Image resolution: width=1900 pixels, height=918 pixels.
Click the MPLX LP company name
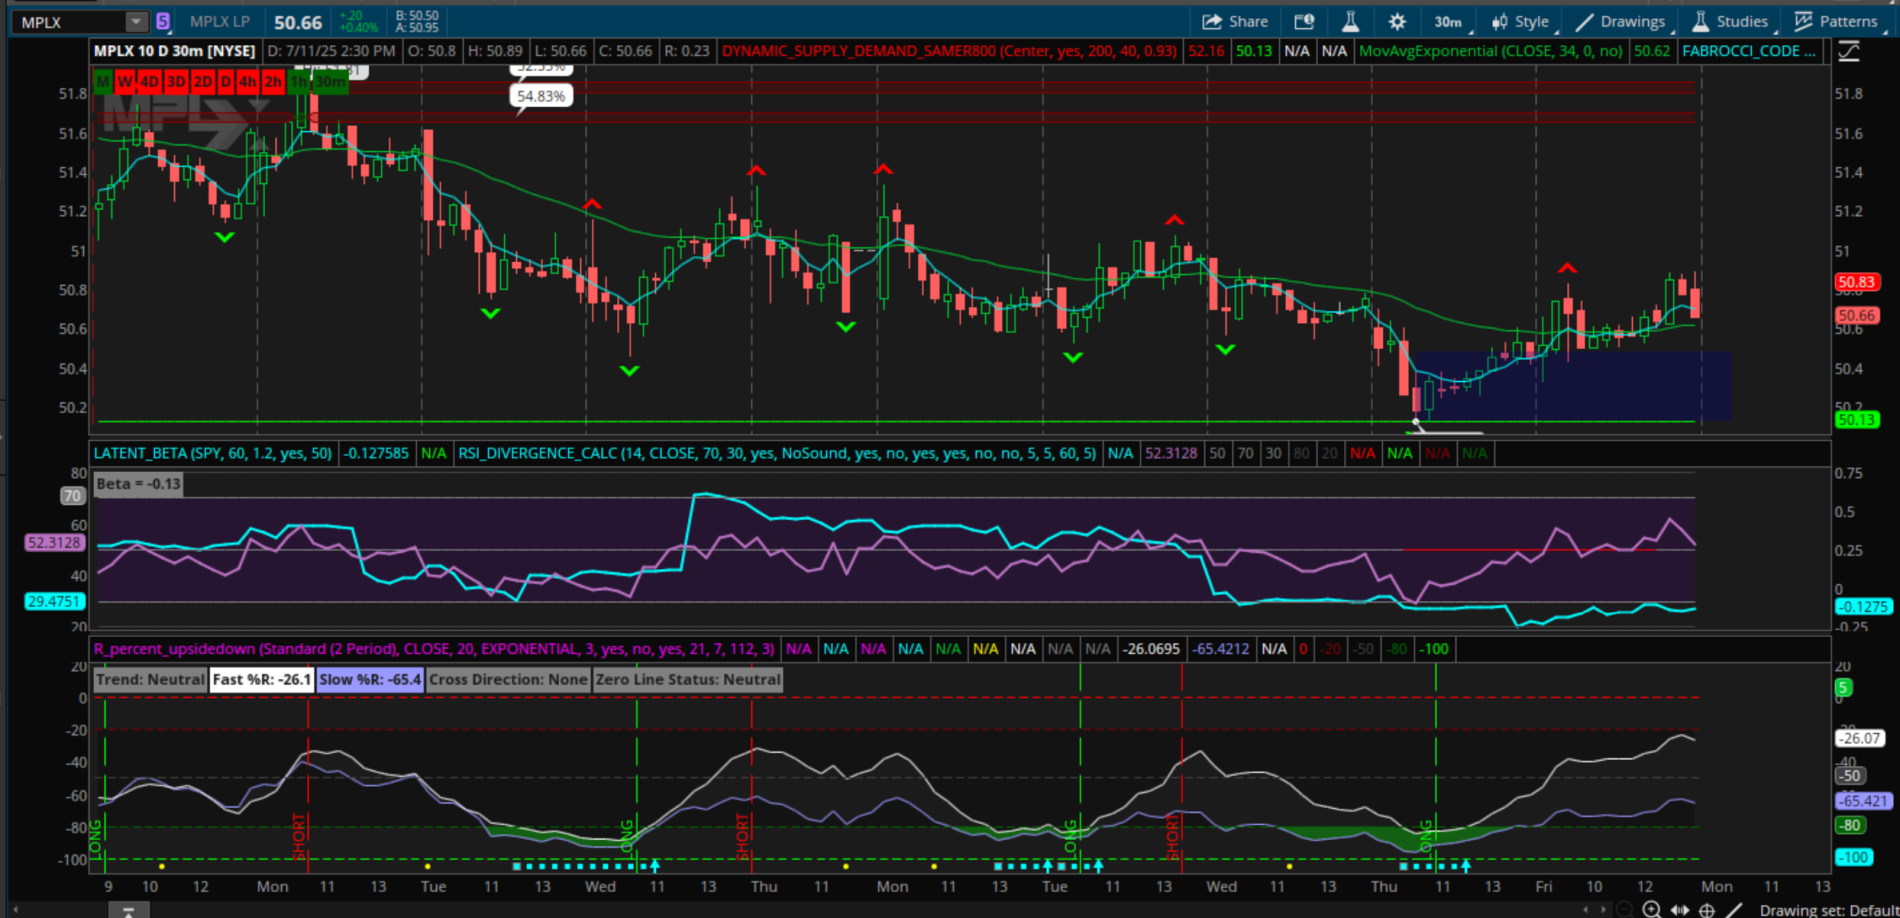click(x=219, y=21)
